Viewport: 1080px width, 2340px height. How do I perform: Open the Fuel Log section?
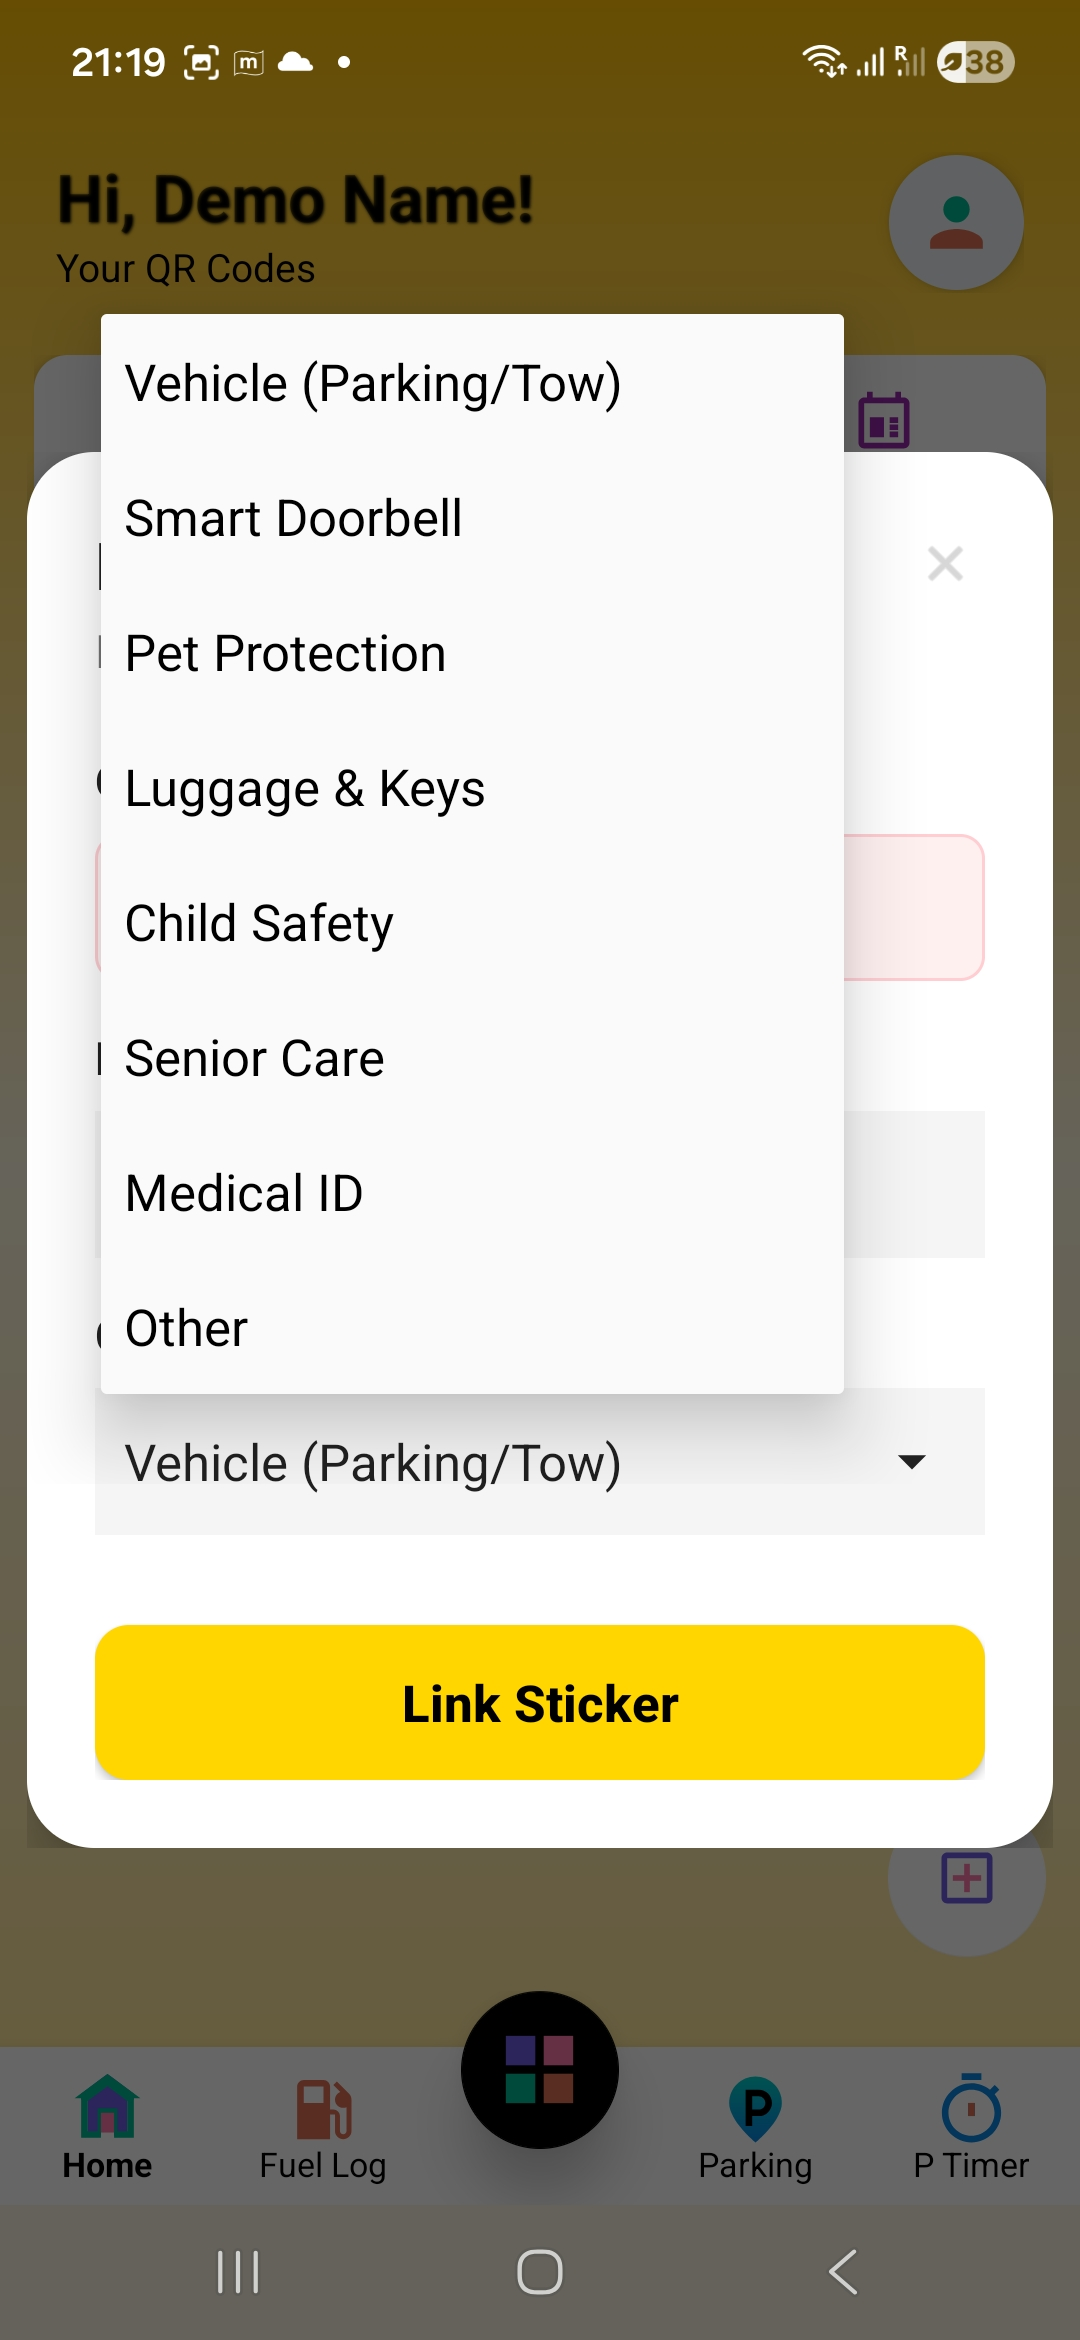320,2130
